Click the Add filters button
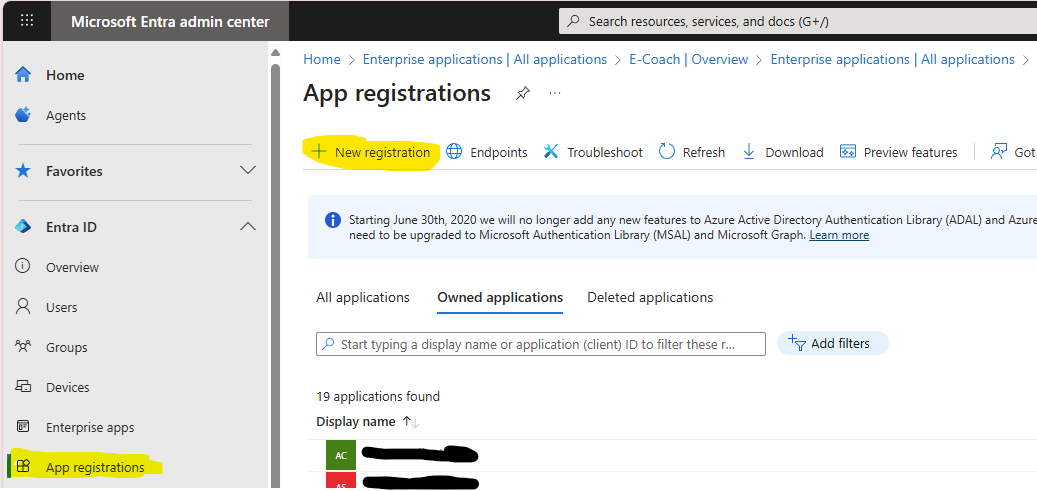Image resolution: width=1037 pixels, height=491 pixels. (x=832, y=343)
